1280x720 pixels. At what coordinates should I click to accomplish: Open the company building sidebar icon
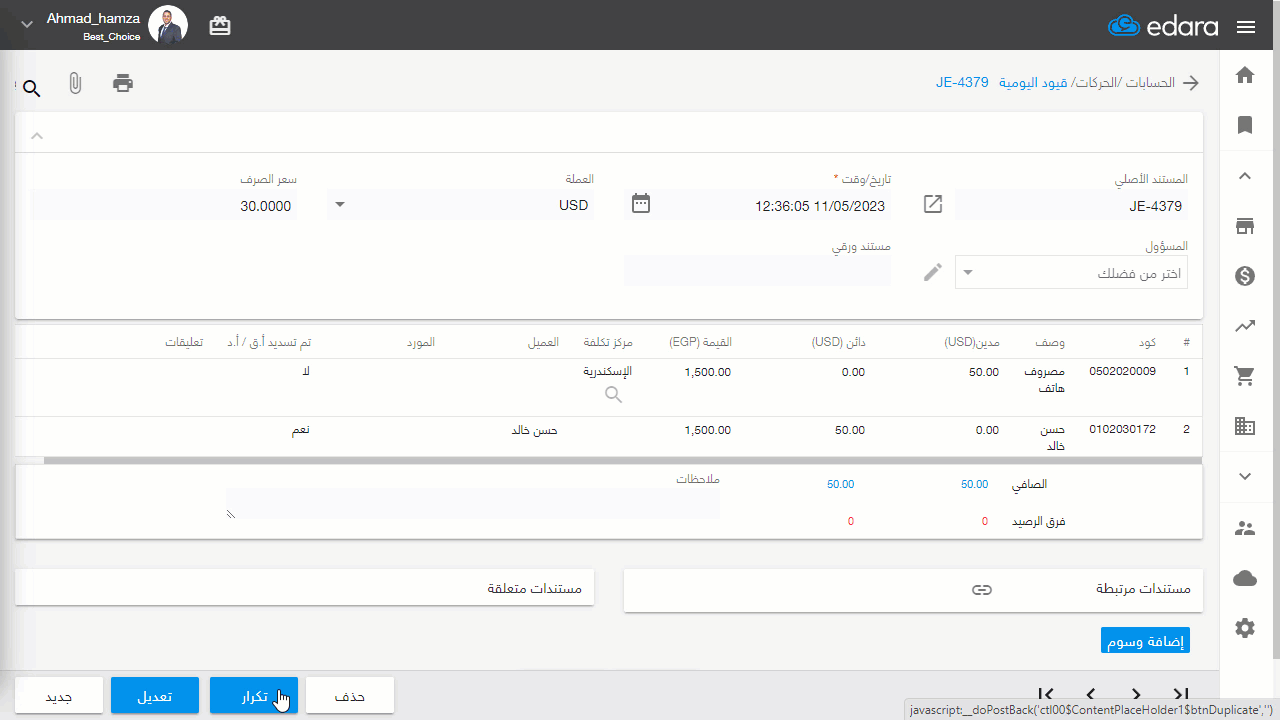pos(1245,426)
